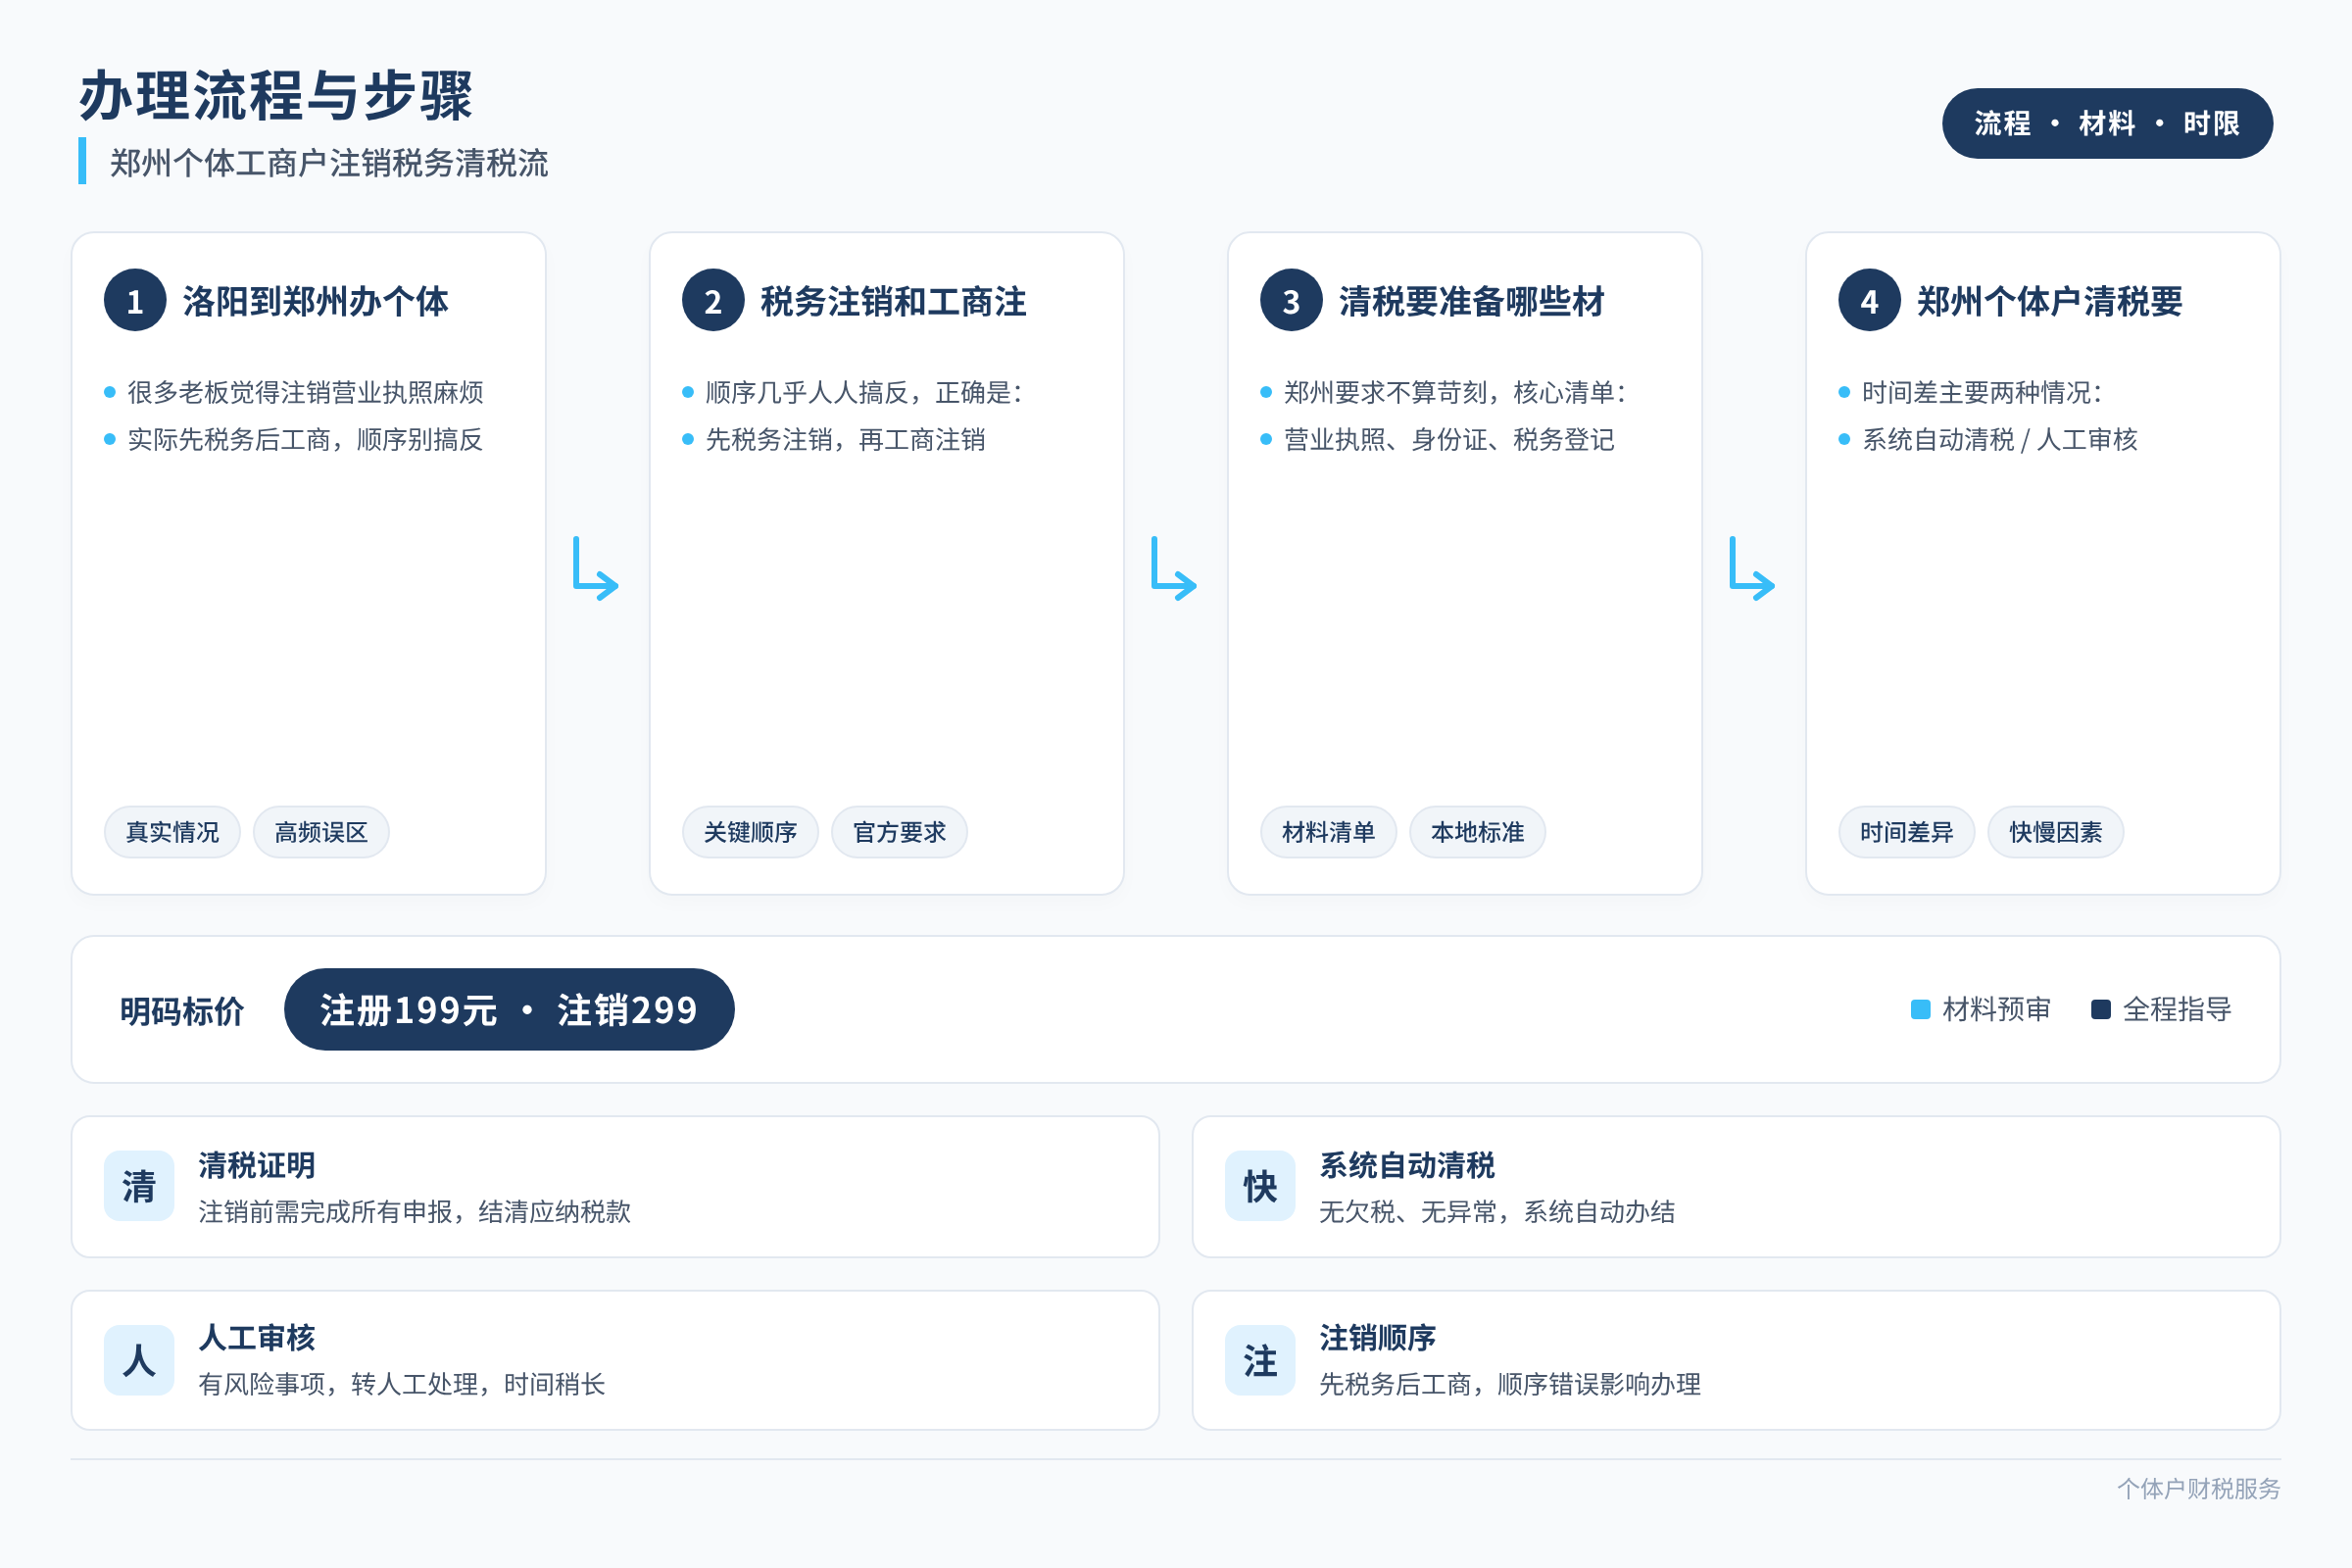The image size is (2352, 1568).
Task: Click the 人工审核 card title
Action: (x=257, y=1338)
